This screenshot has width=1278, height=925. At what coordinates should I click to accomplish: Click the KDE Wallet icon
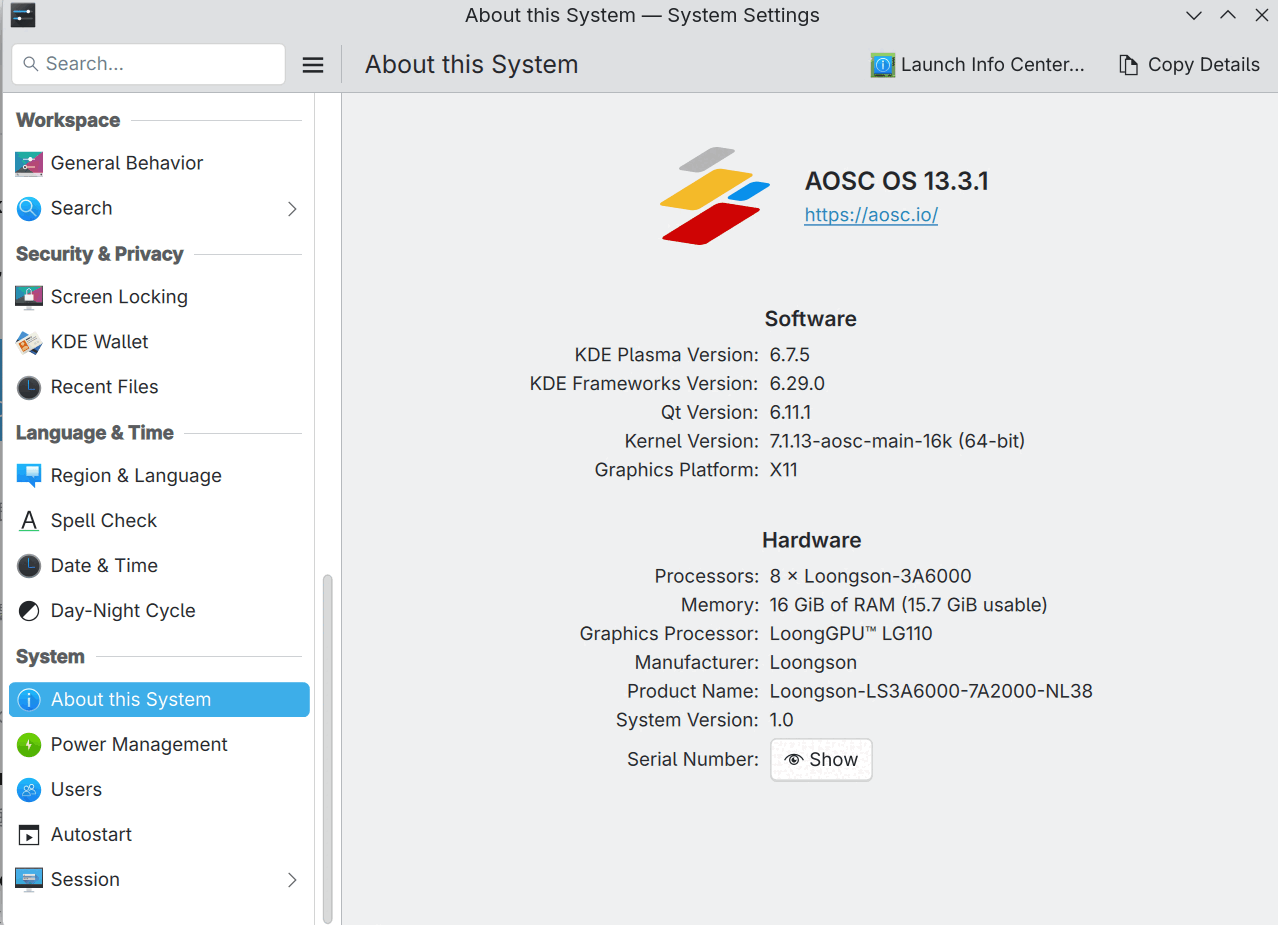[x=29, y=342]
